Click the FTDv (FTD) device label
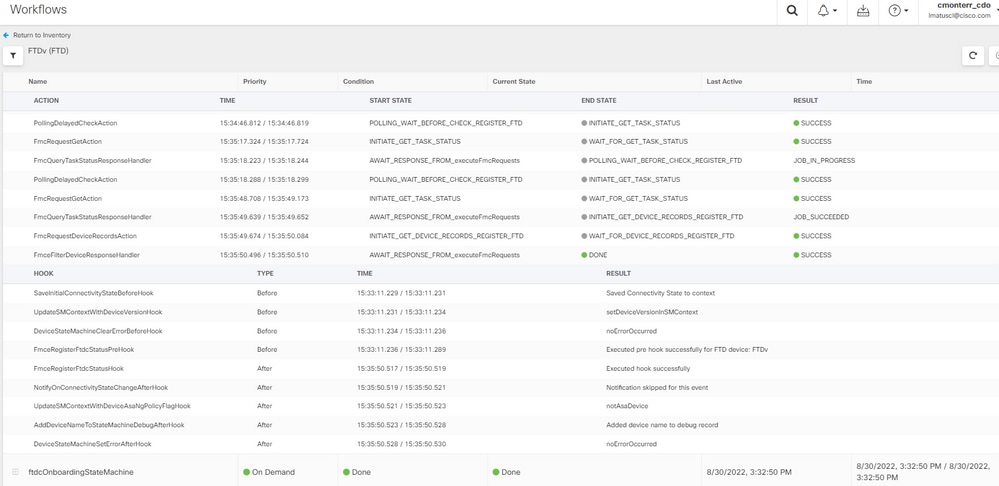This screenshot has width=999, height=486. click(48, 51)
